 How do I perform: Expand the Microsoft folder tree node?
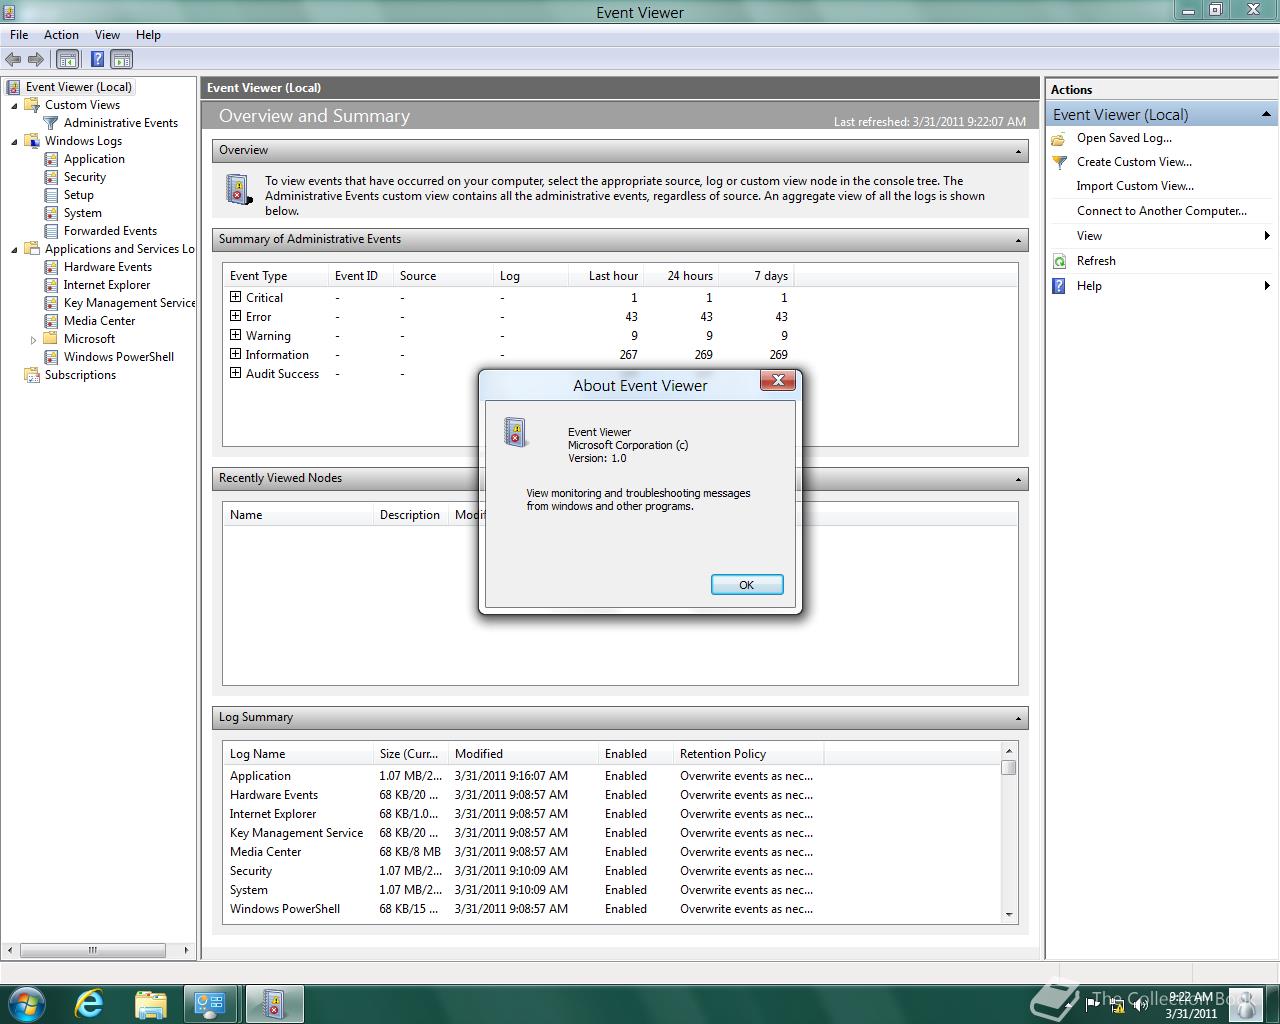coord(33,339)
